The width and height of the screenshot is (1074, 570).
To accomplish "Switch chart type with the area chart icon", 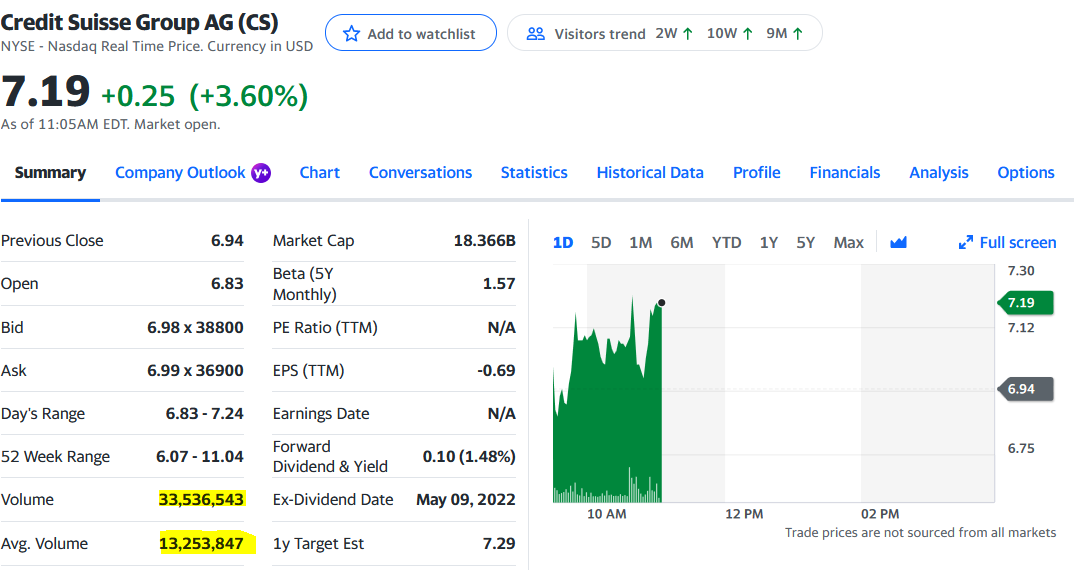I will [x=898, y=243].
